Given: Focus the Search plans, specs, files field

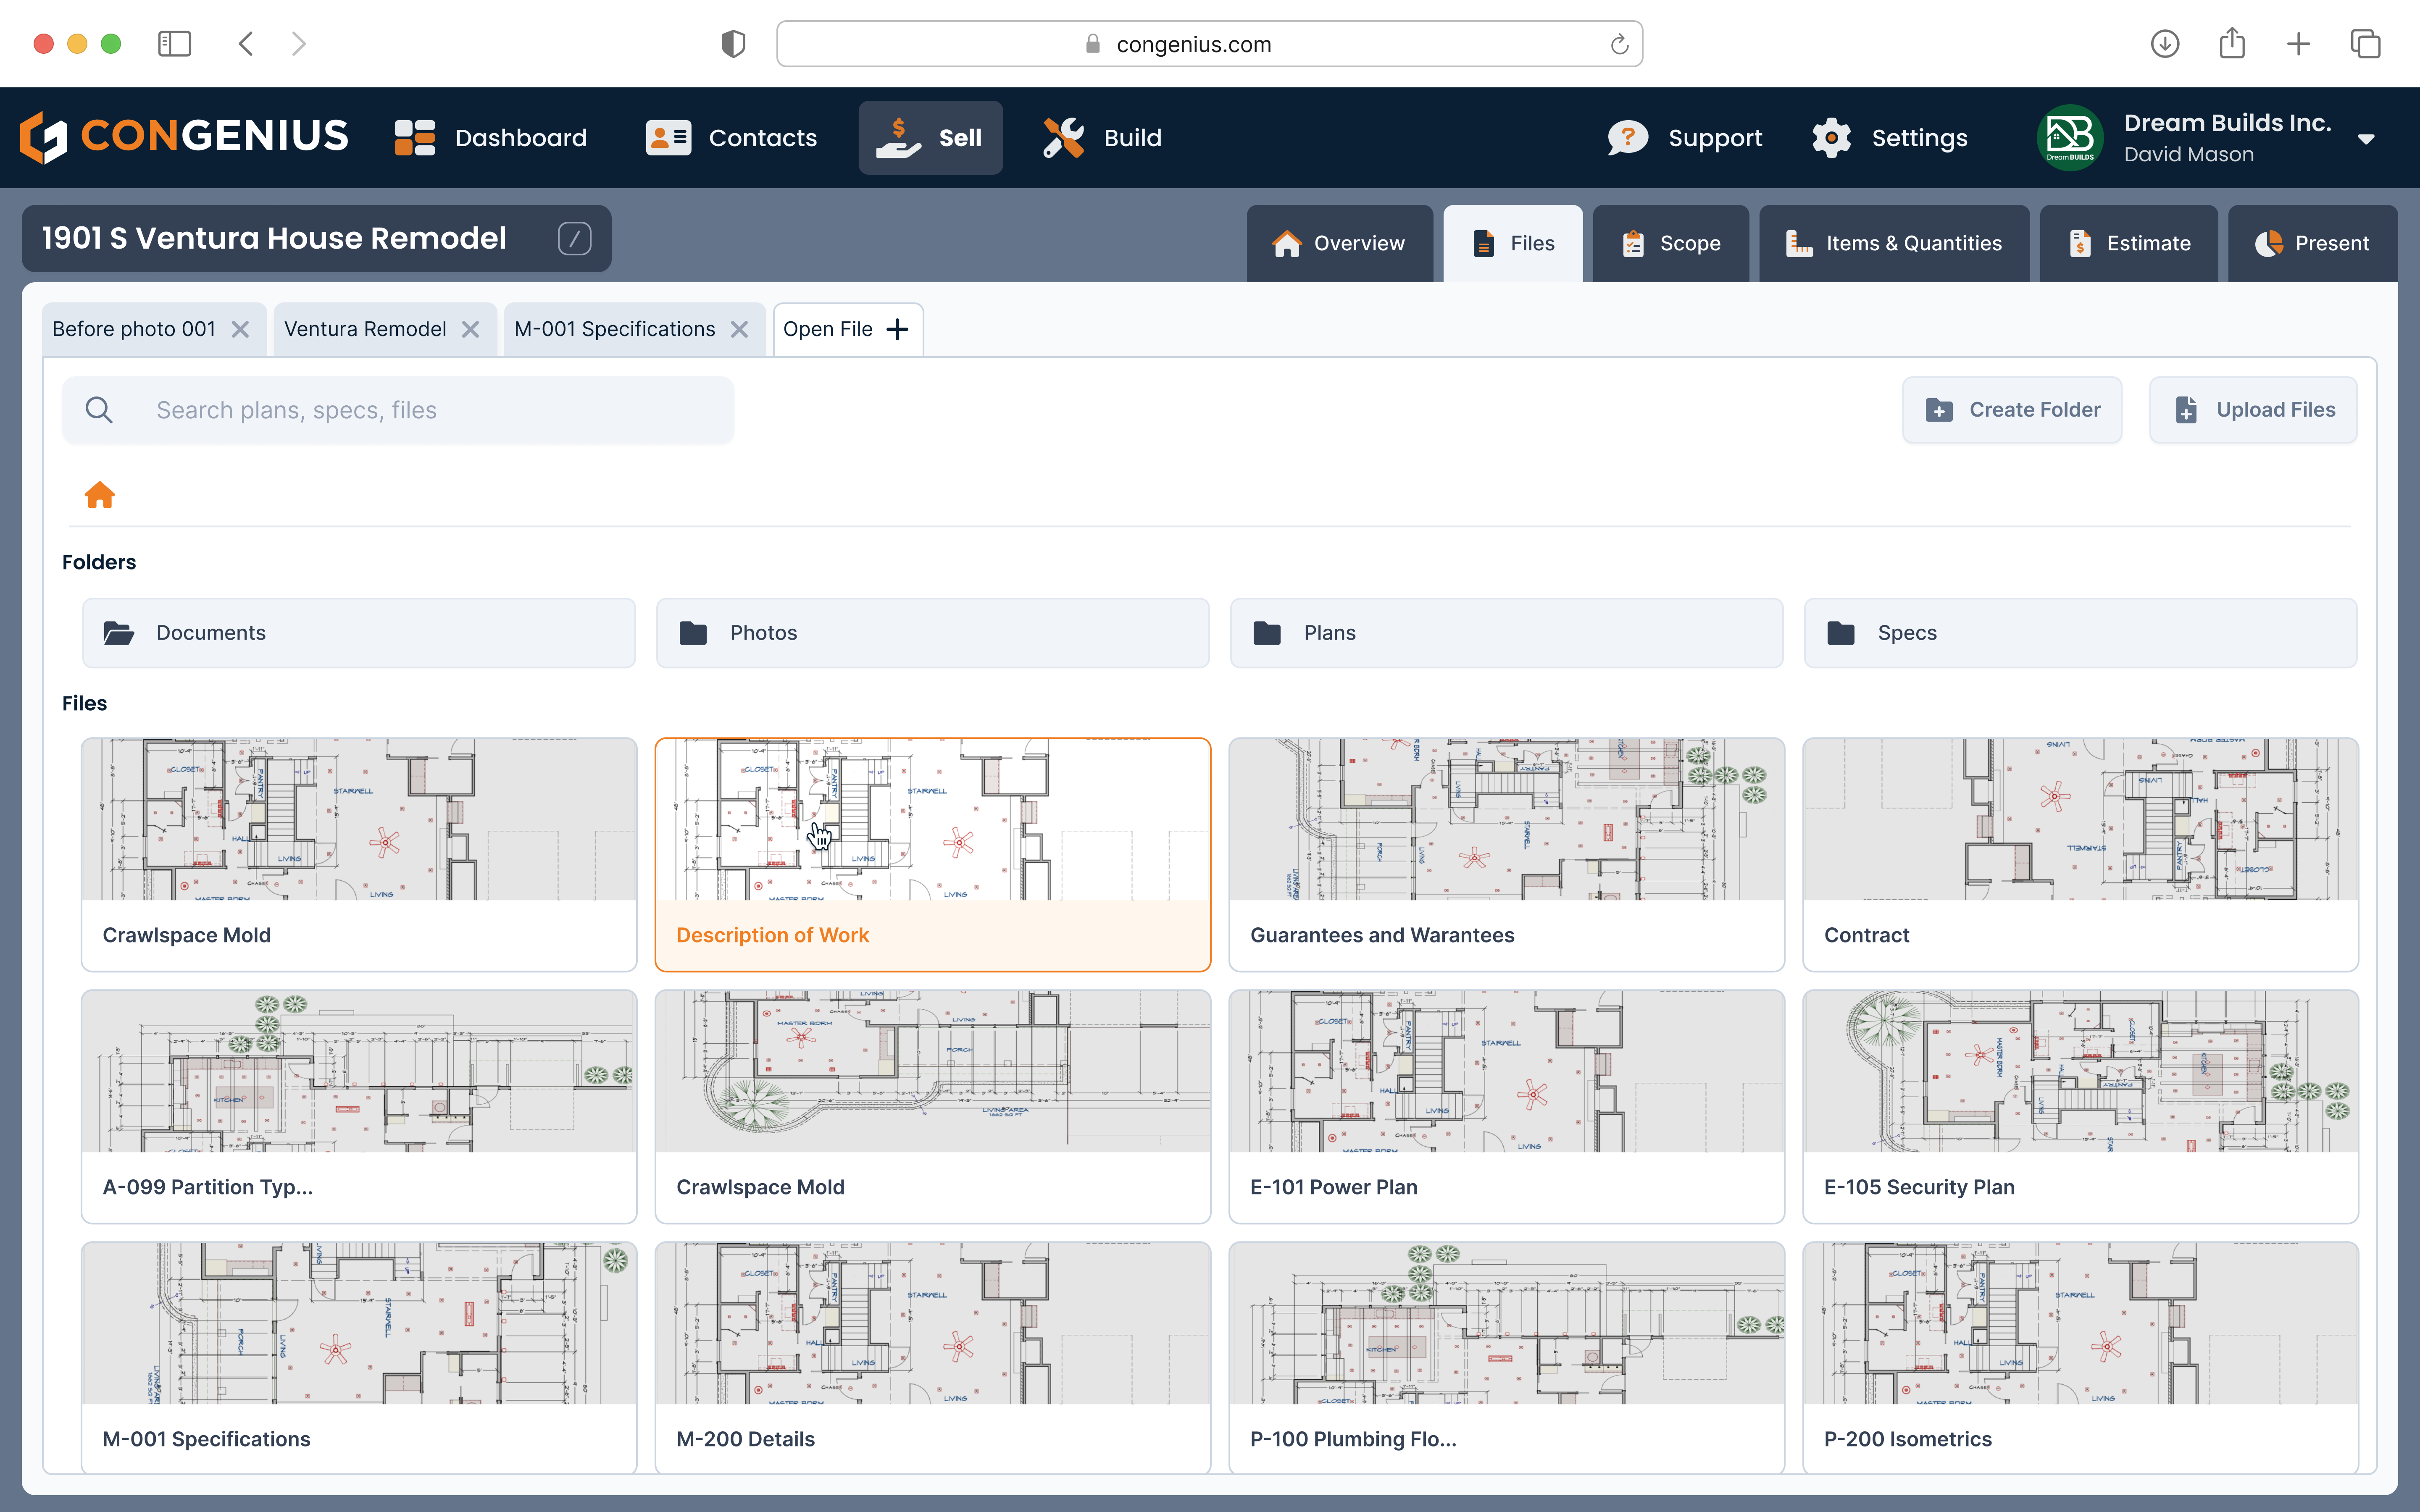Looking at the screenshot, I should click(x=398, y=410).
